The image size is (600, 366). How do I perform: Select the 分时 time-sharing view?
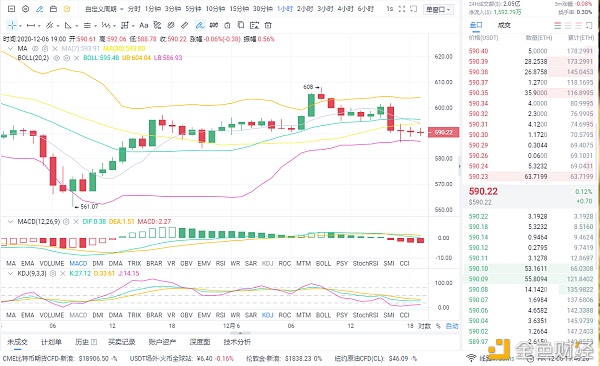[x=134, y=9]
